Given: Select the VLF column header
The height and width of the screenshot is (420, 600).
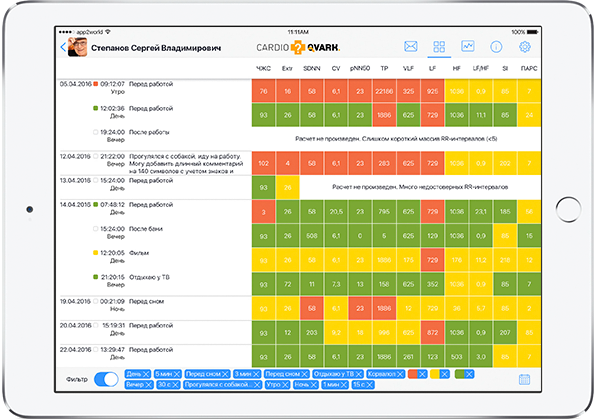Looking at the screenshot, I should tap(408, 68).
